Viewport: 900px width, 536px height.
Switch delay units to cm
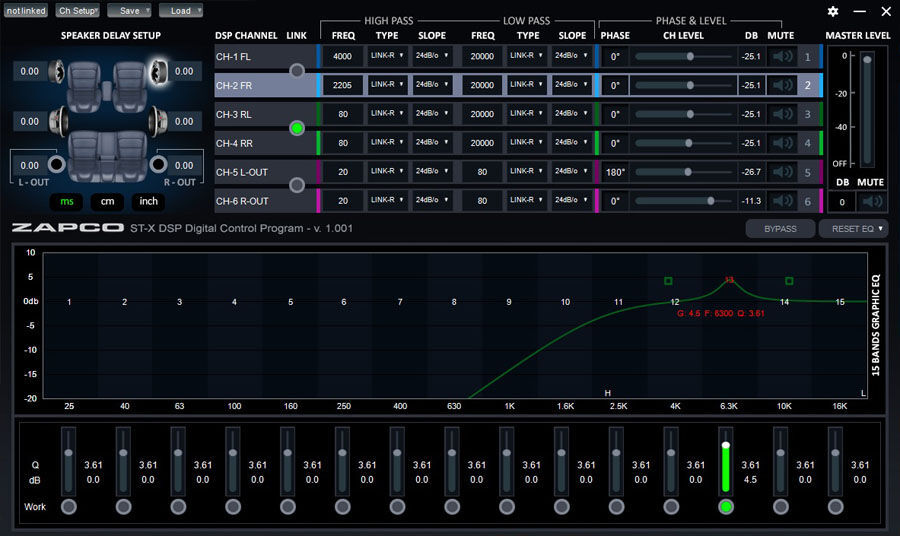pyautogui.click(x=107, y=202)
